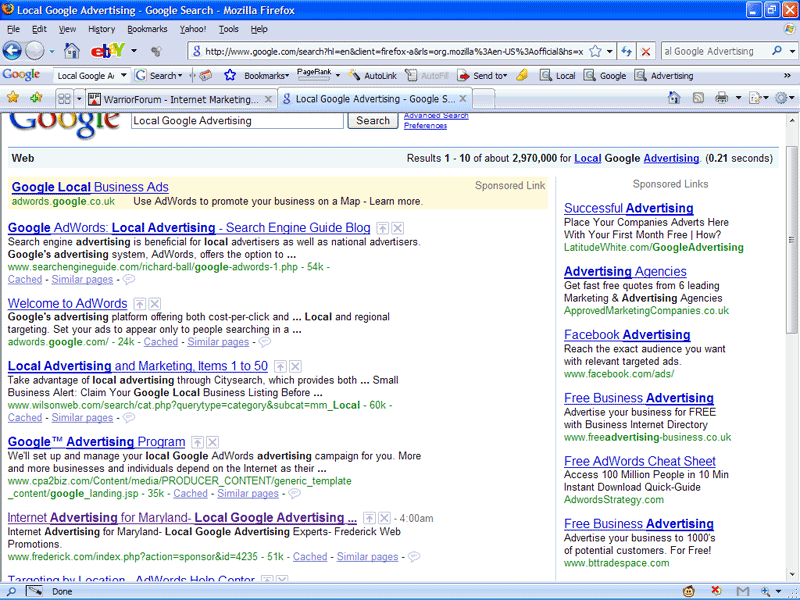Open the Free AdWords Cheat Sheet ad
Image resolution: width=800 pixels, height=600 pixels.
[640, 461]
